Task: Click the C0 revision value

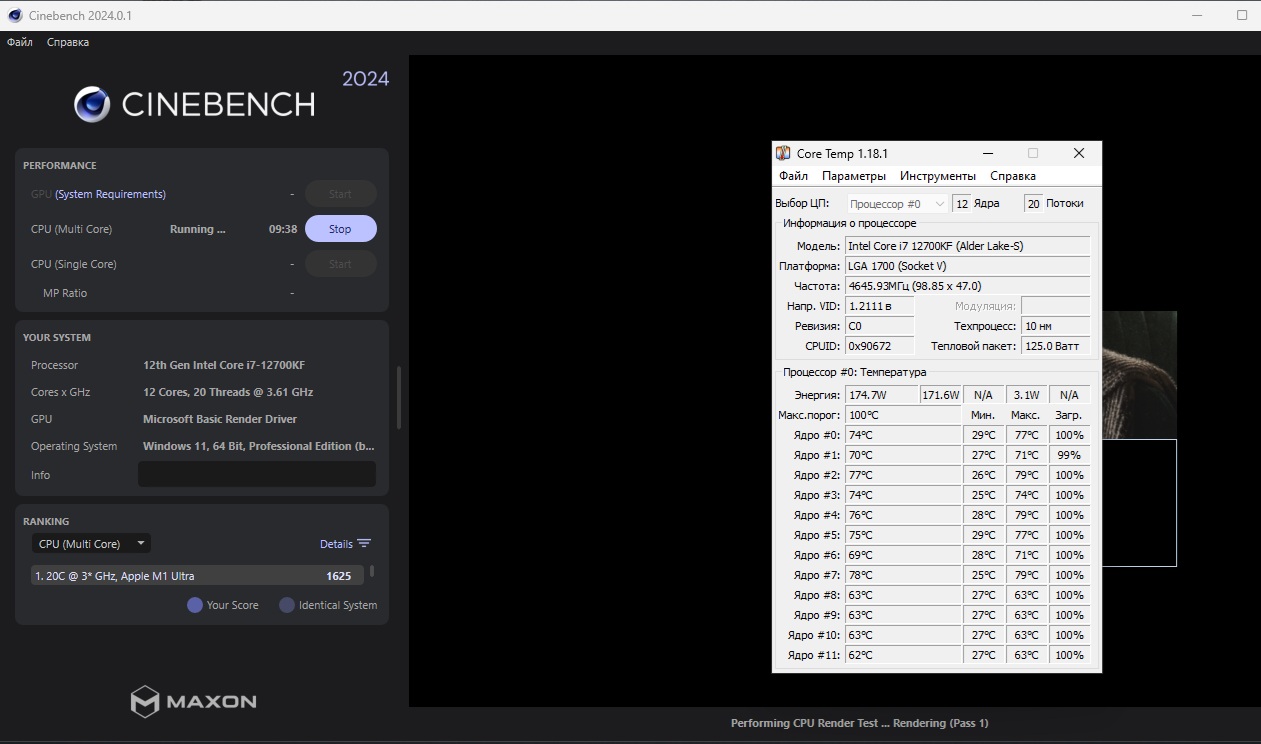Action: point(880,326)
